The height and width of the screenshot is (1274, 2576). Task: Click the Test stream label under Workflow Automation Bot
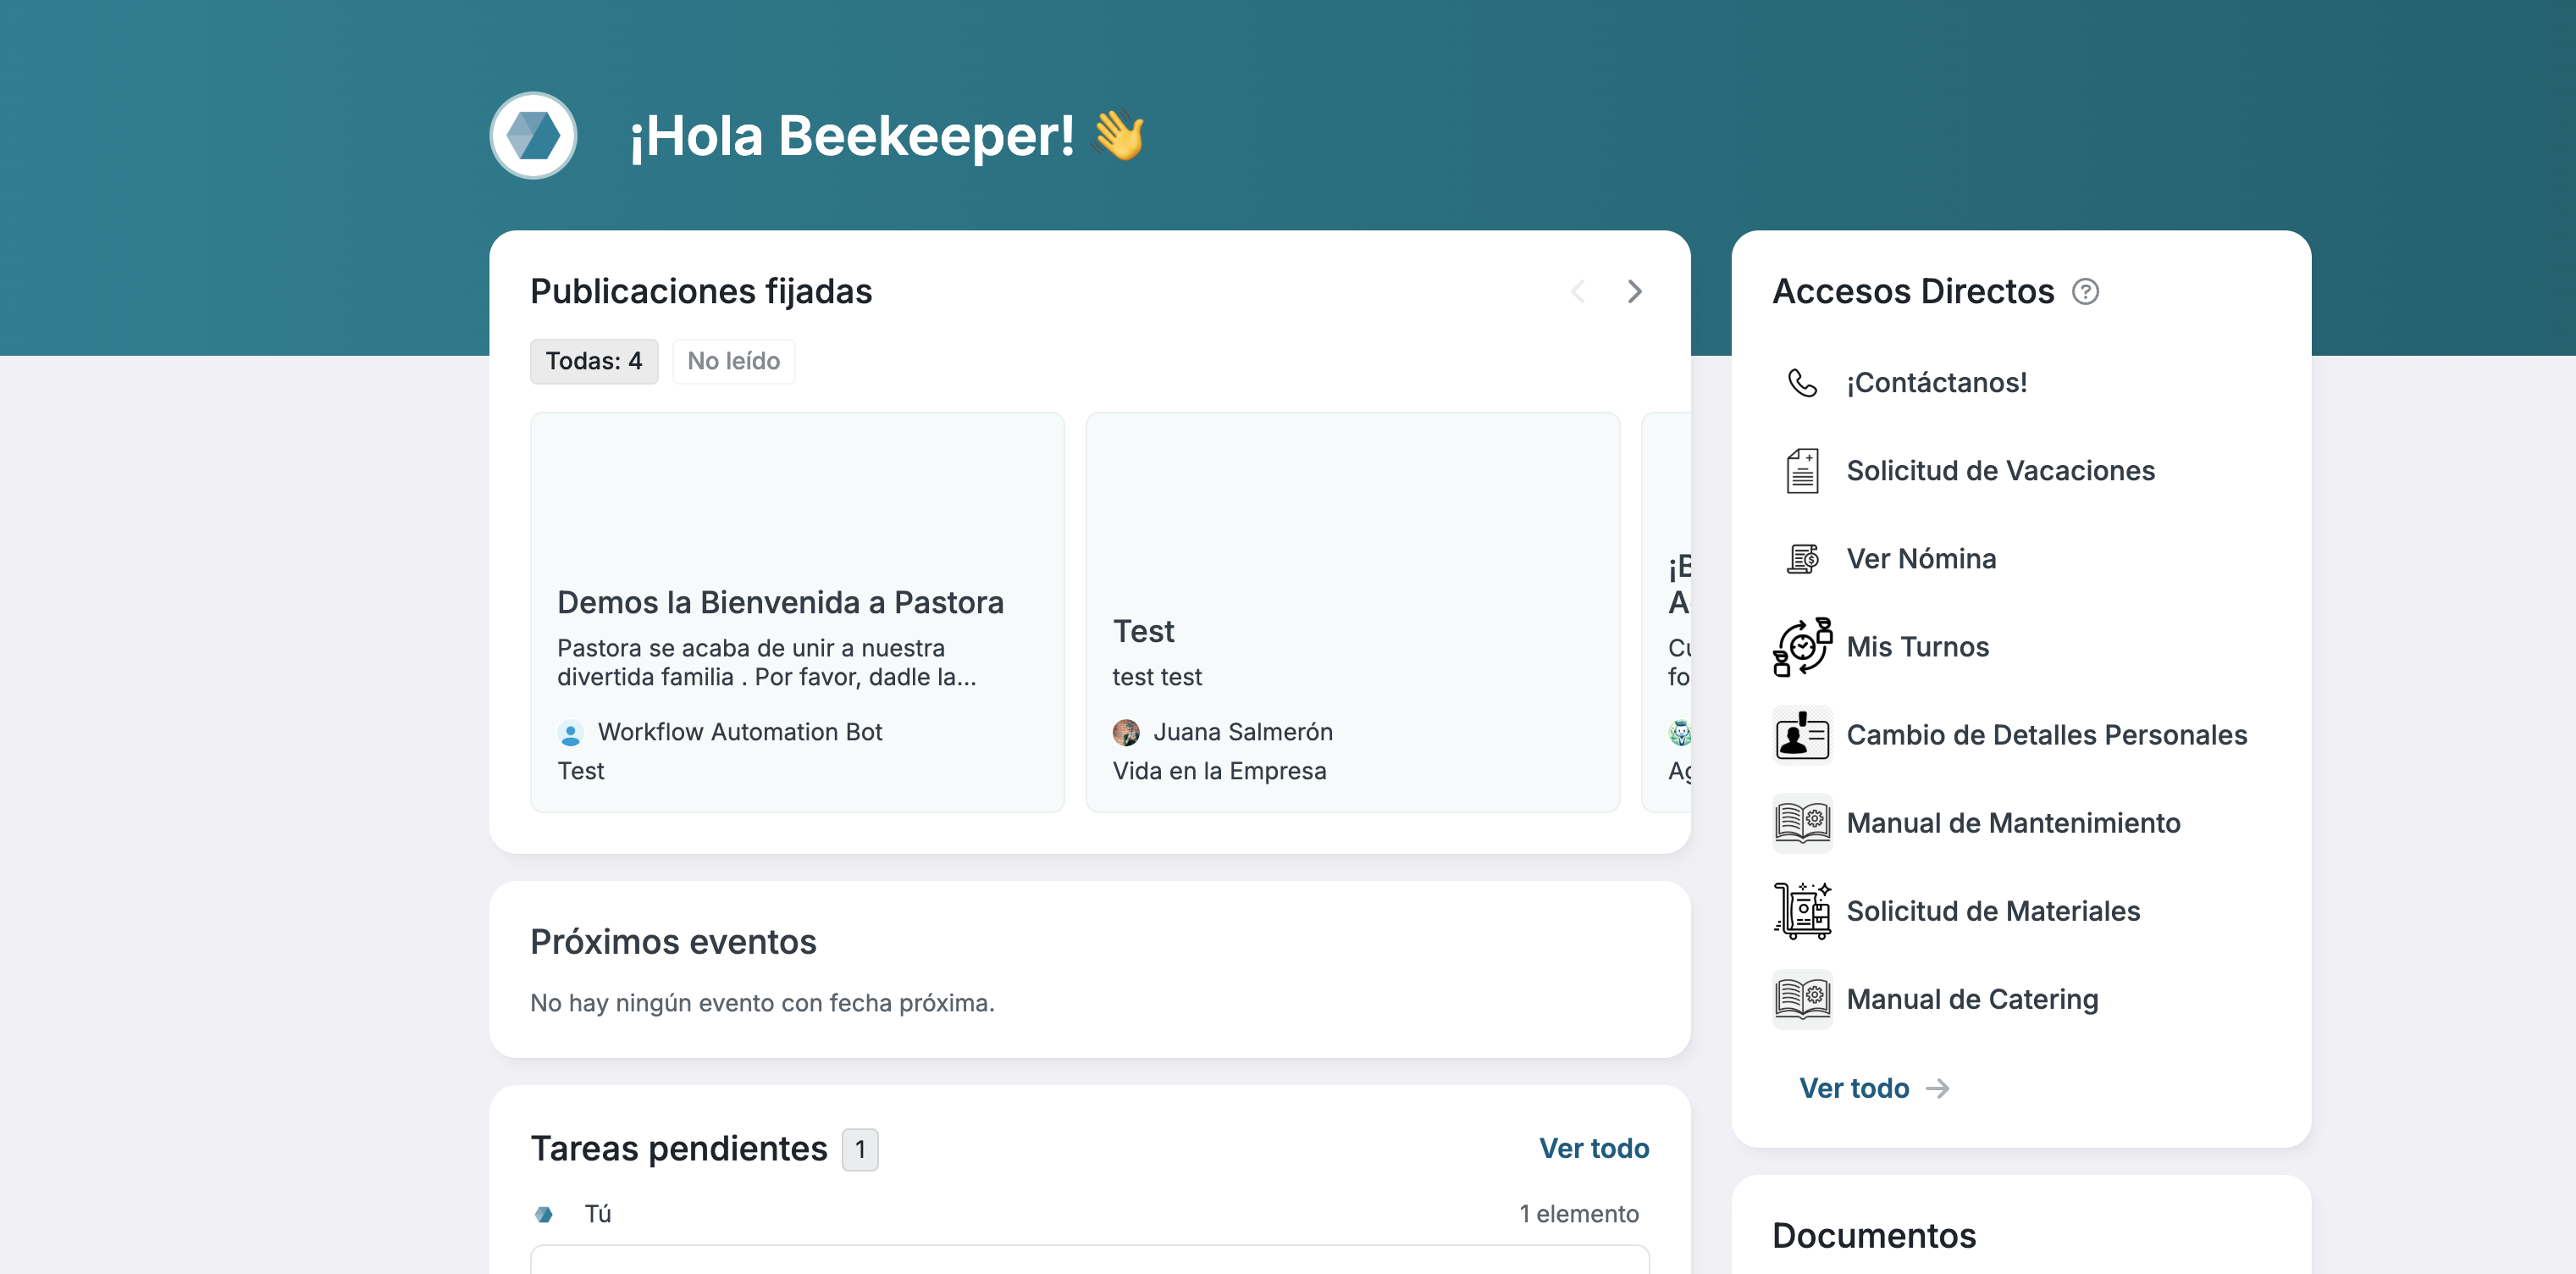pos(581,771)
